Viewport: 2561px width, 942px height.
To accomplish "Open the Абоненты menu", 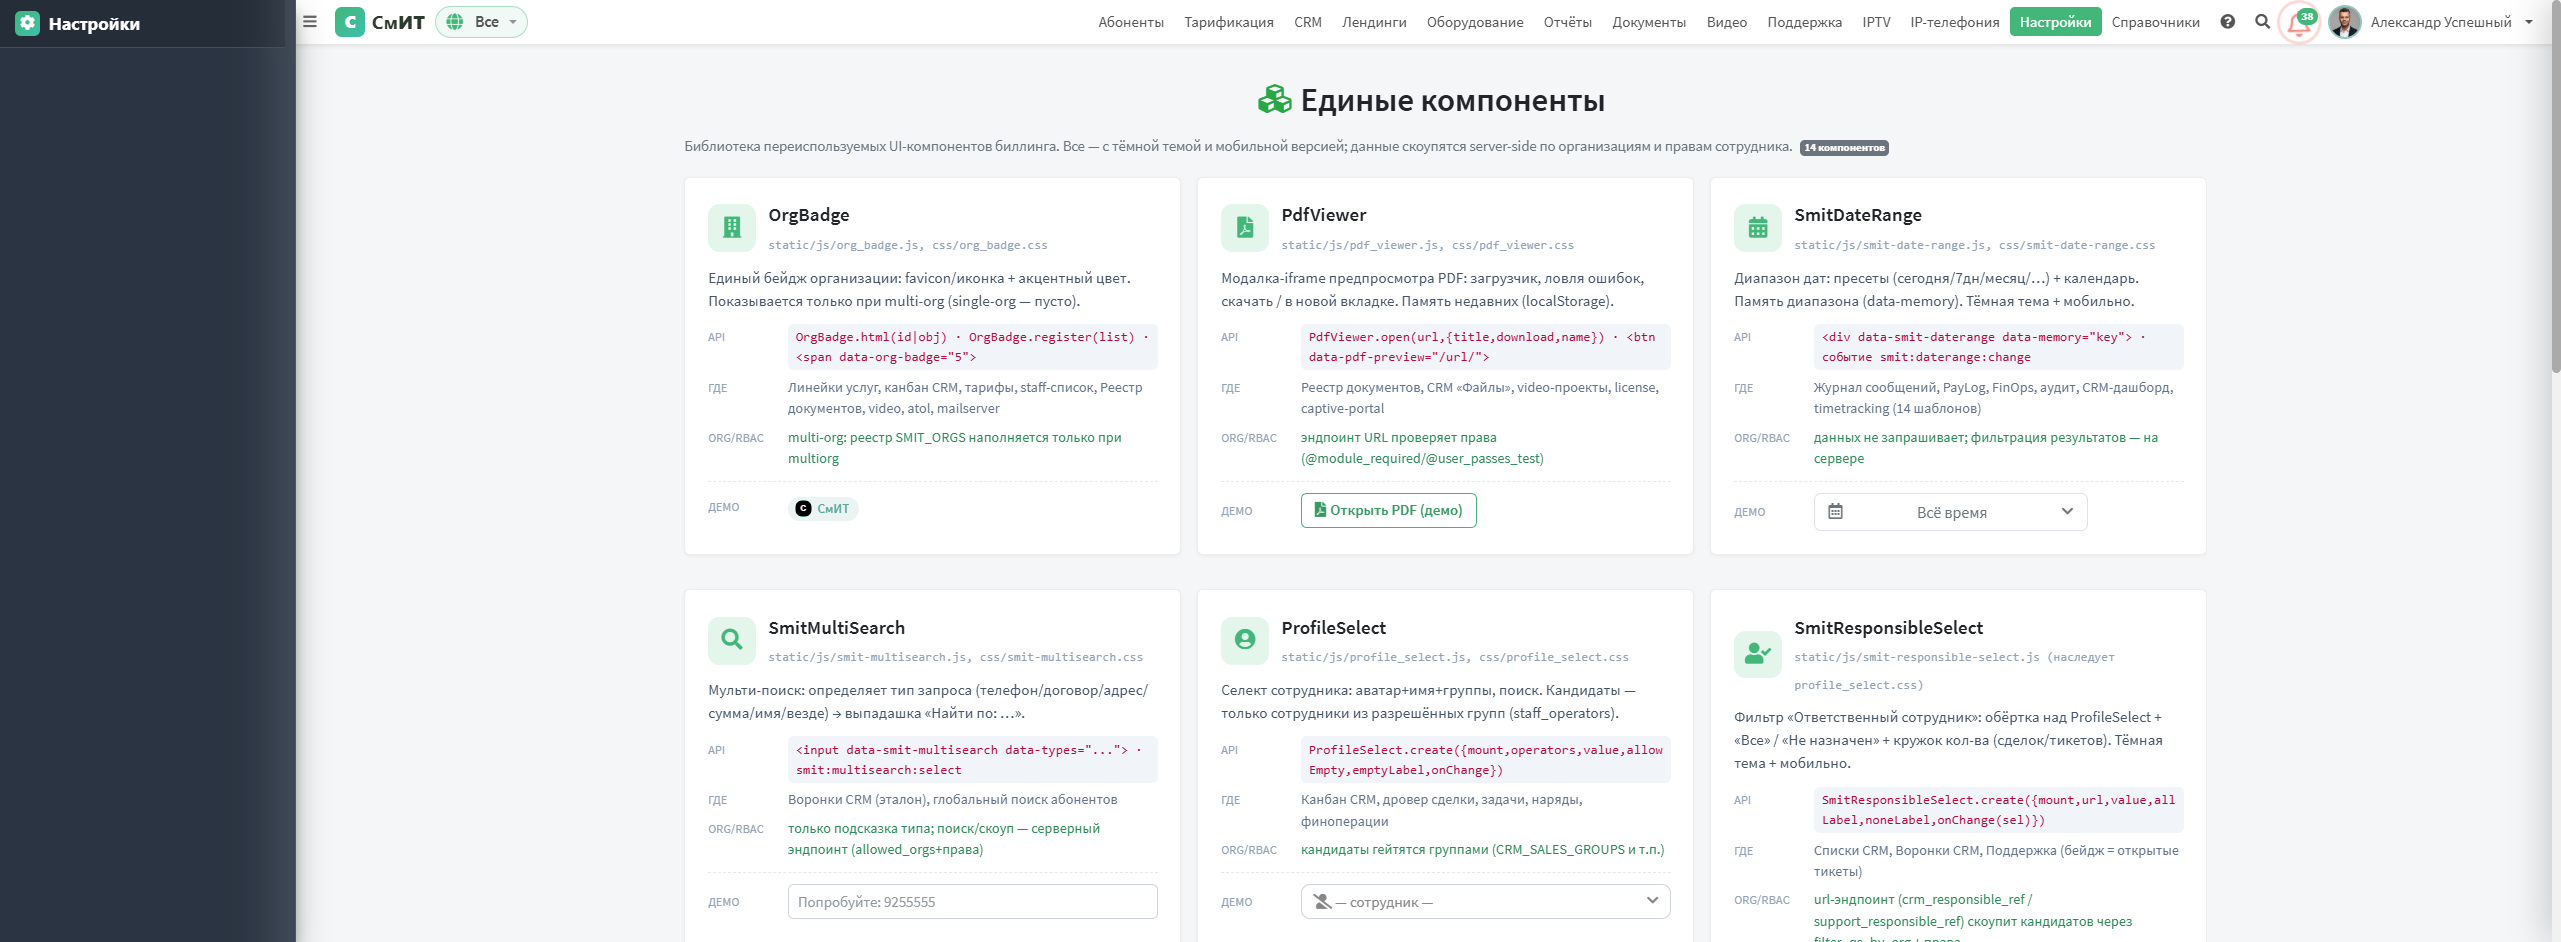I will (x=1131, y=22).
